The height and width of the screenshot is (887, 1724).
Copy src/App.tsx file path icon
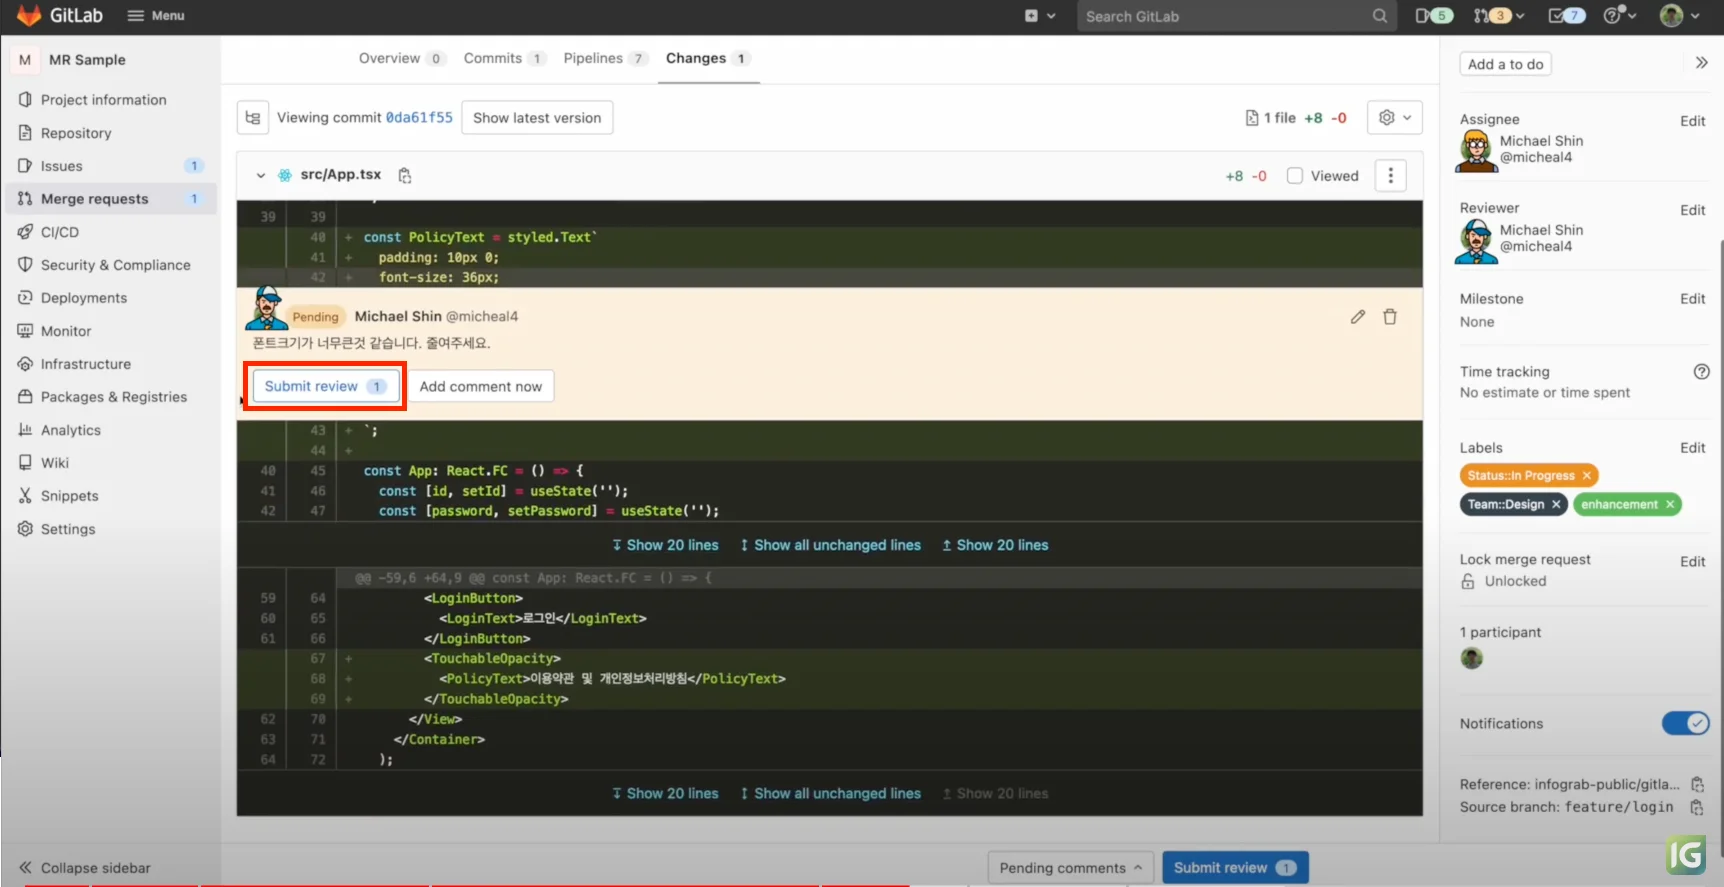[x=405, y=176]
